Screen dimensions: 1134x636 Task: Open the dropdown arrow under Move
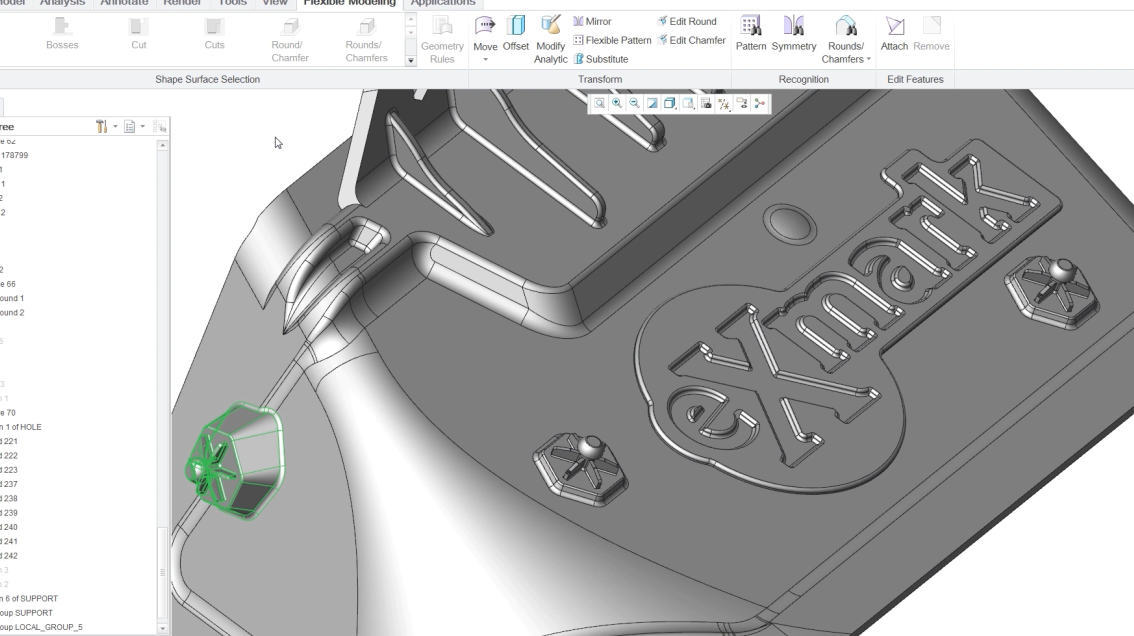coord(485,59)
